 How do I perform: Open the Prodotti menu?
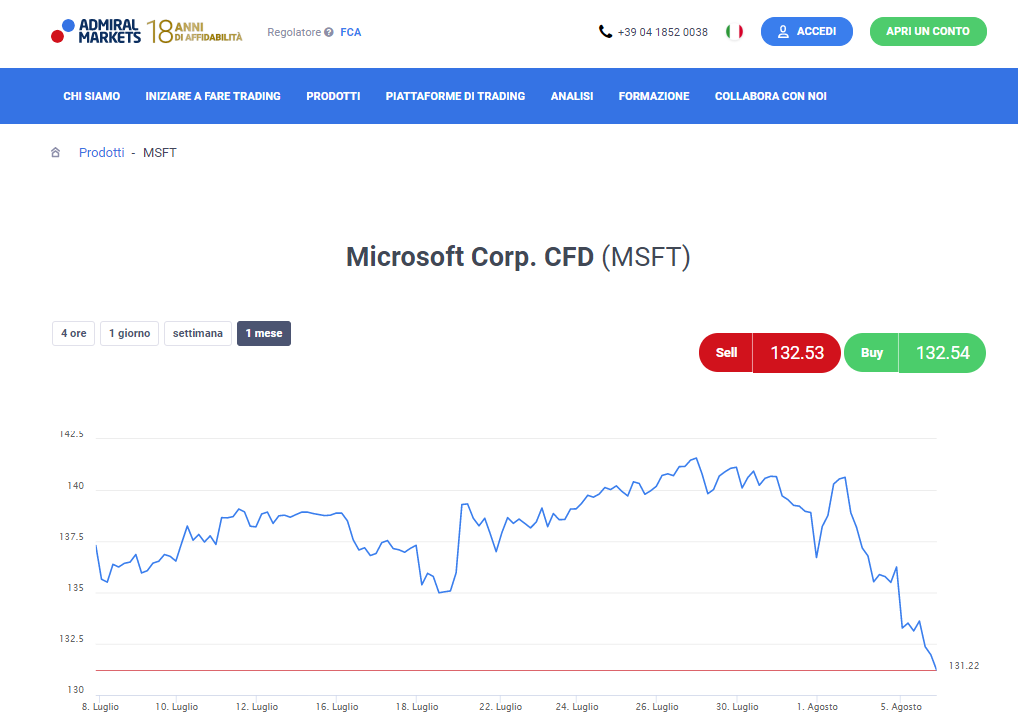(333, 96)
